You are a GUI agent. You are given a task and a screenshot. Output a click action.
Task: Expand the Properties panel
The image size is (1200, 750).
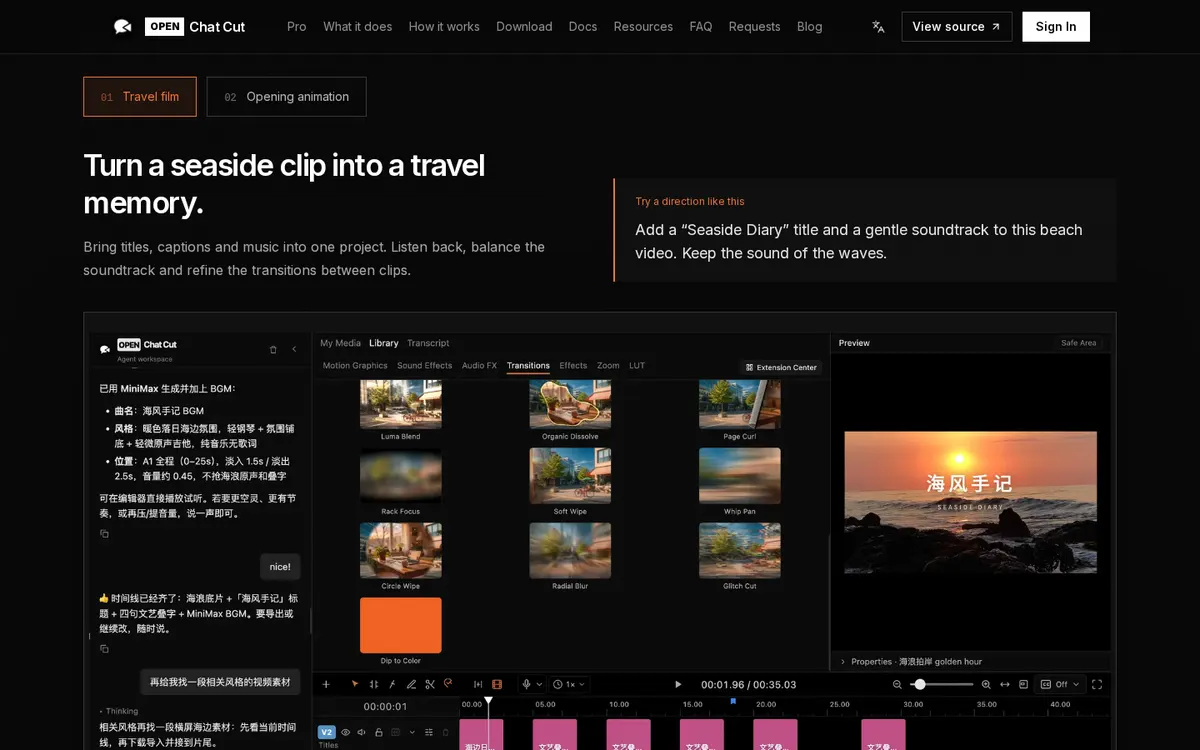point(843,661)
